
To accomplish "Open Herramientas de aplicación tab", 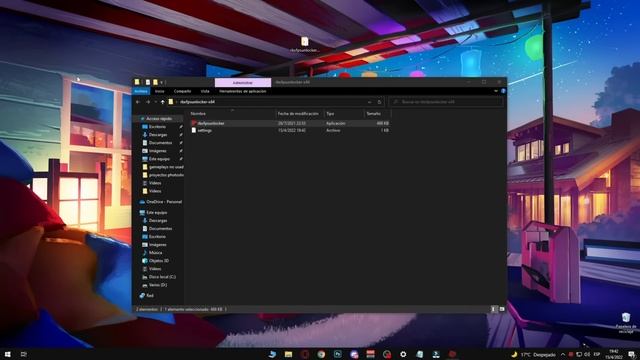I will [x=243, y=91].
